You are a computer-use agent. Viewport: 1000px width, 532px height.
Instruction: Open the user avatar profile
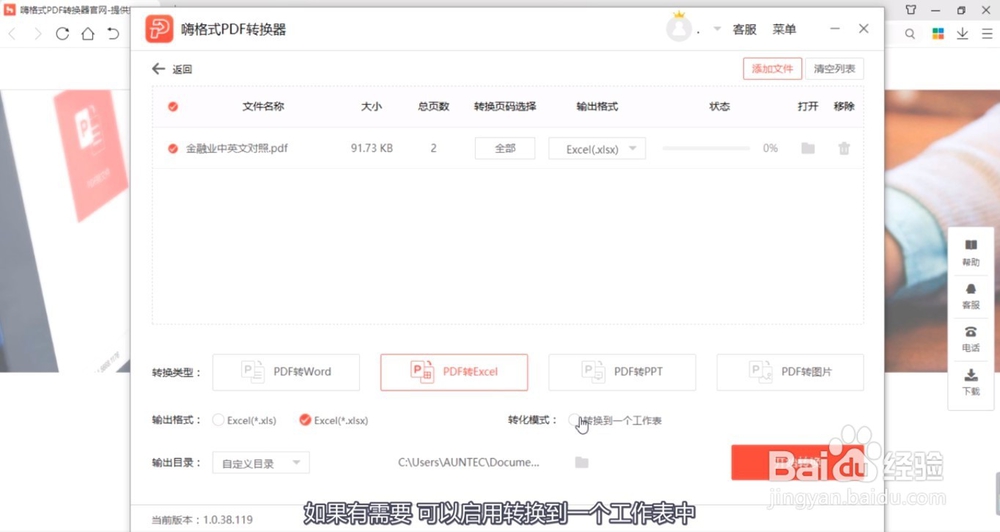point(679,29)
